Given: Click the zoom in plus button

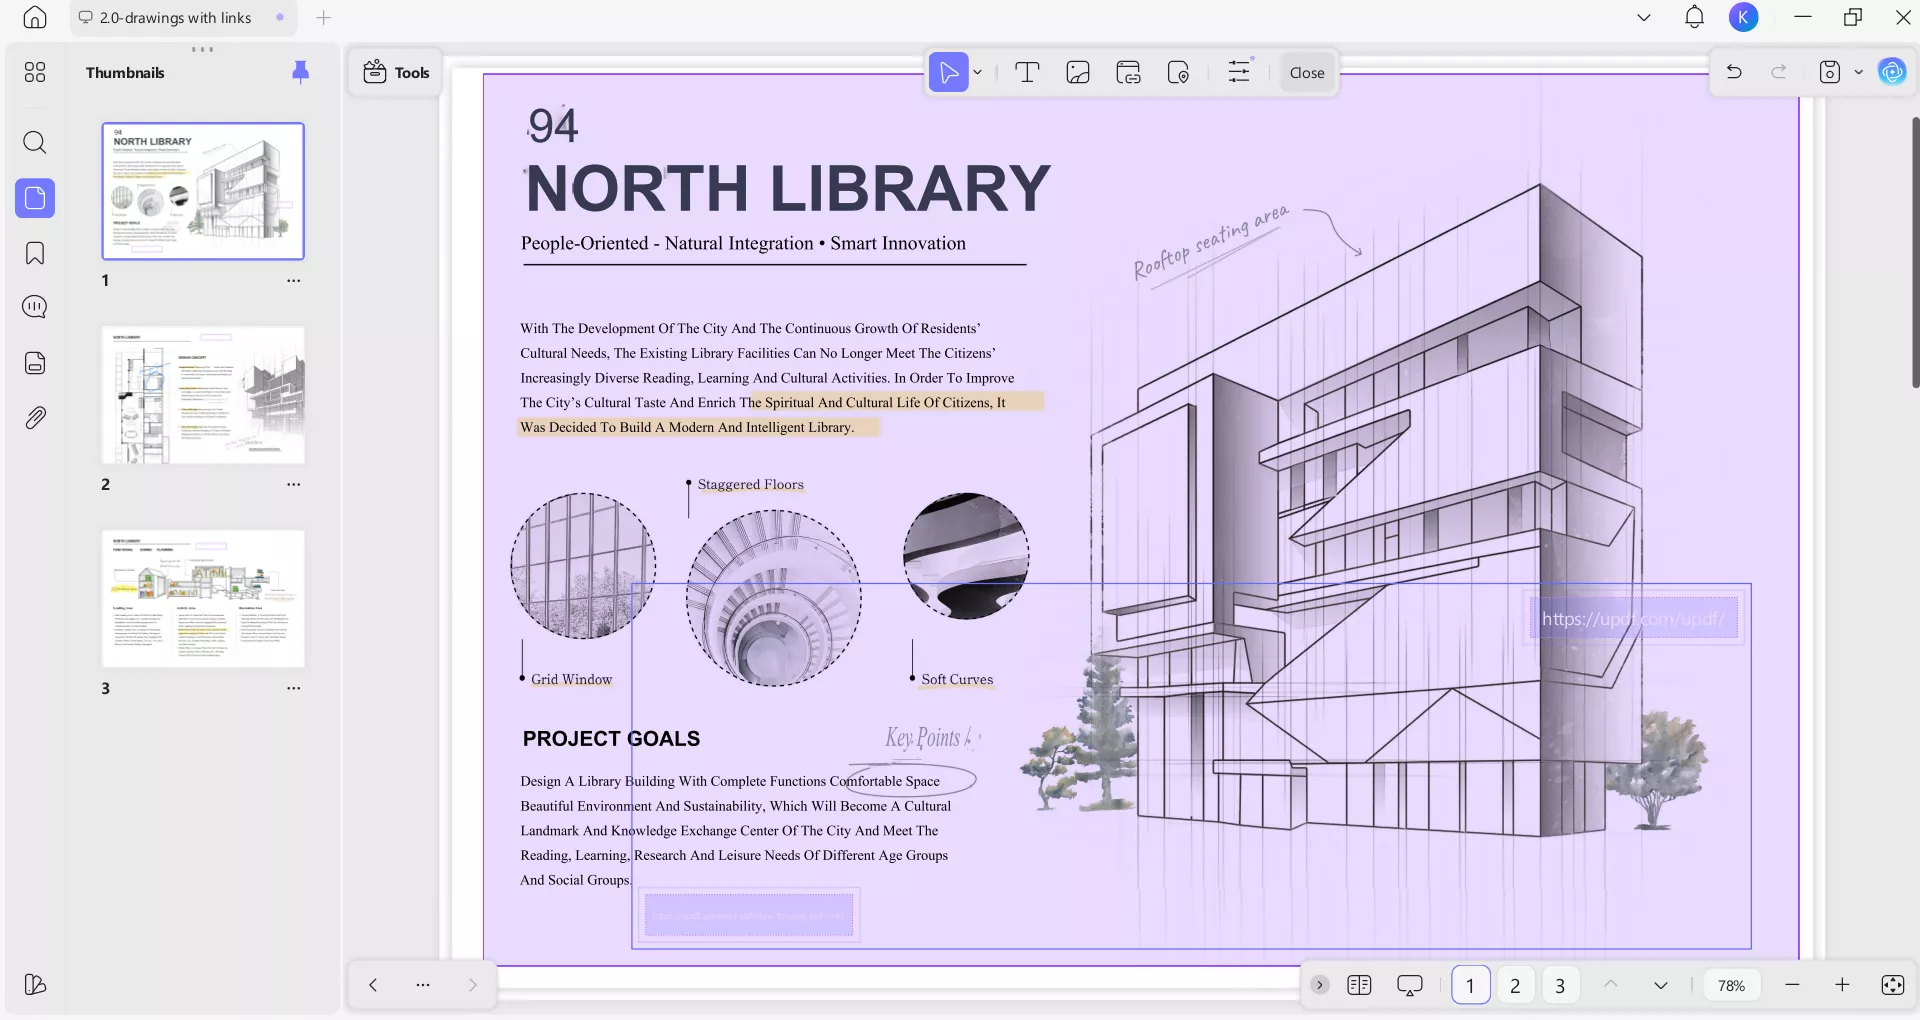Looking at the screenshot, I should 1842,985.
